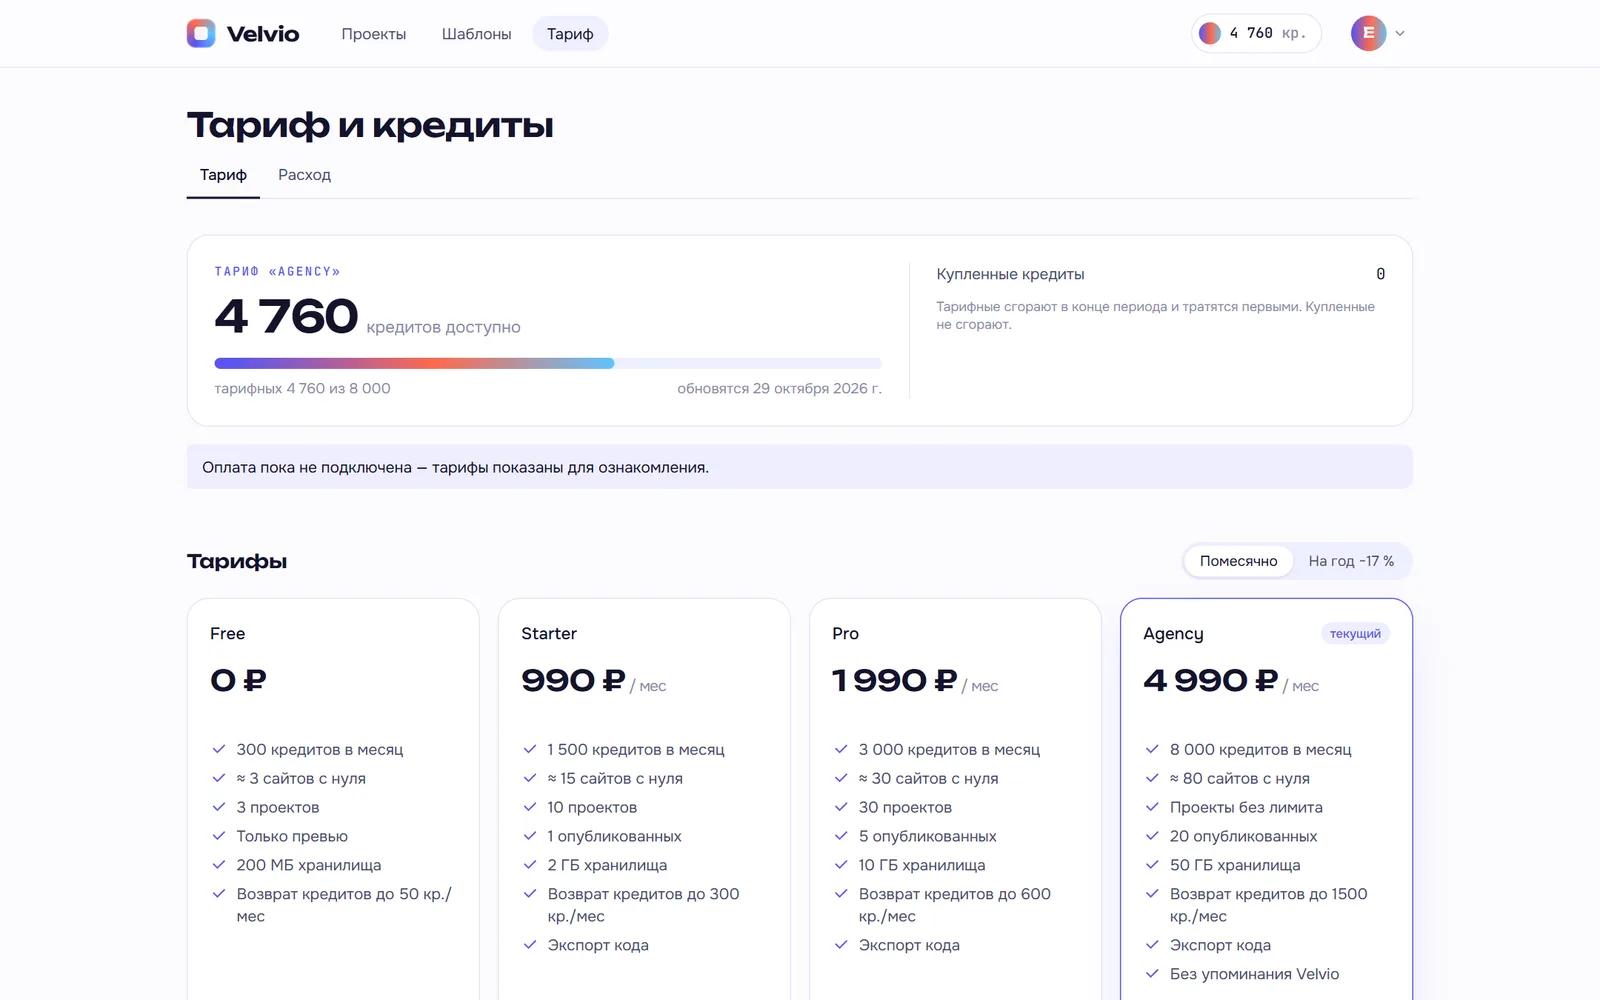Open the user avatar E
The image size is (1600, 1000).
click(x=1368, y=33)
